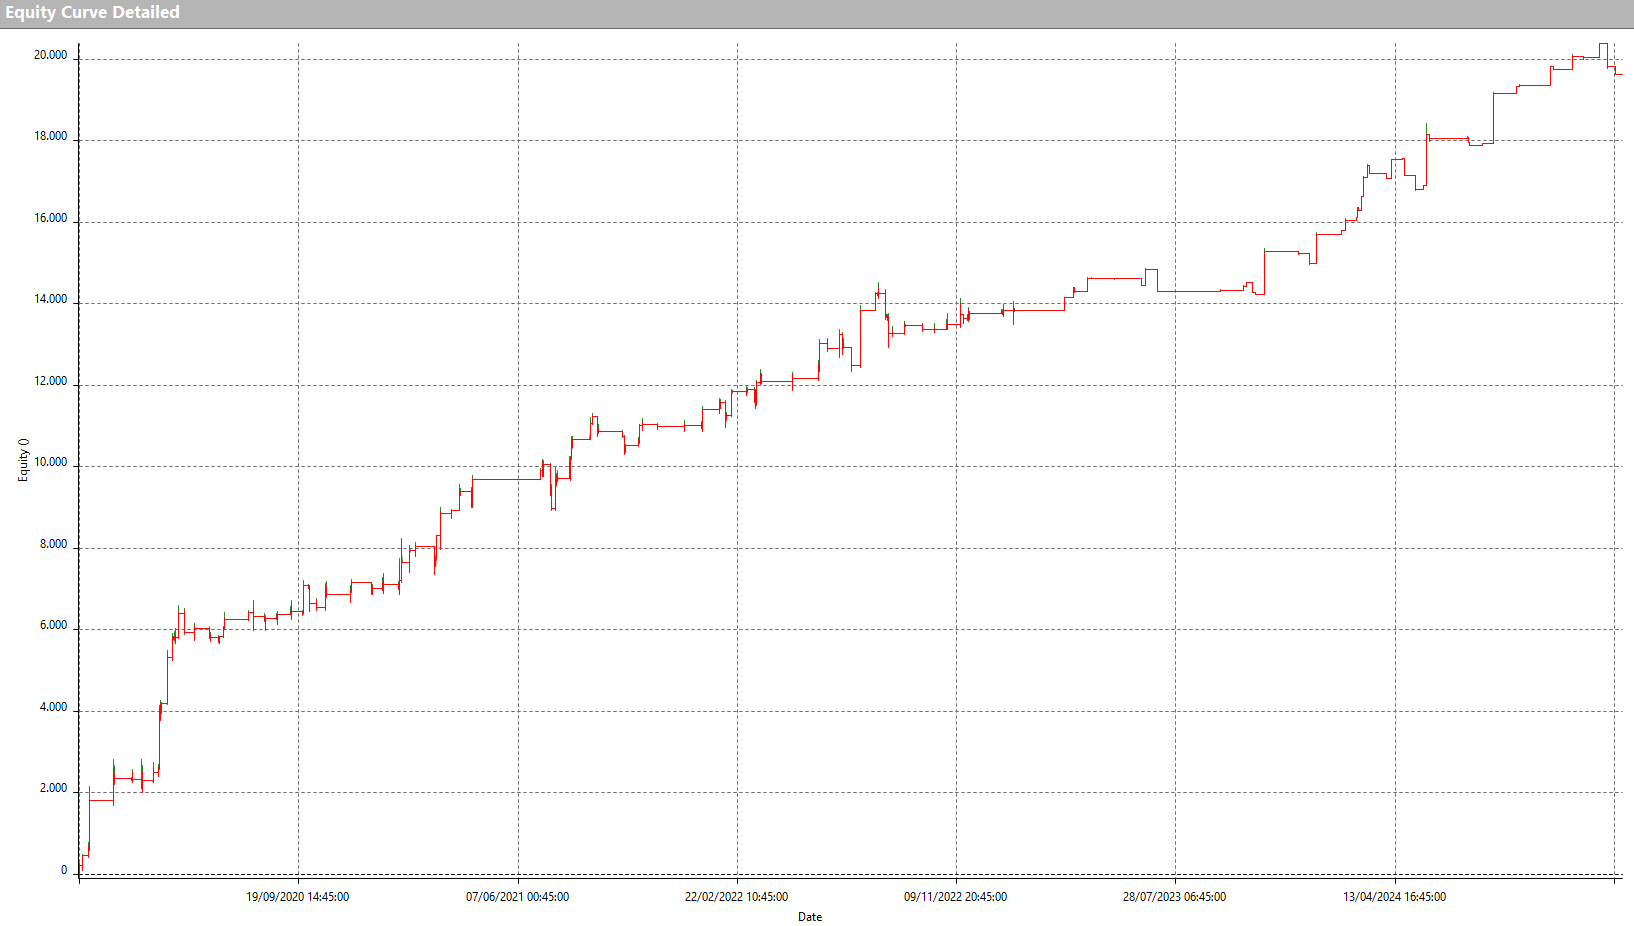Click the 4.000 y-axis tick label
The image size is (1634, 926).
pos(54,708)
